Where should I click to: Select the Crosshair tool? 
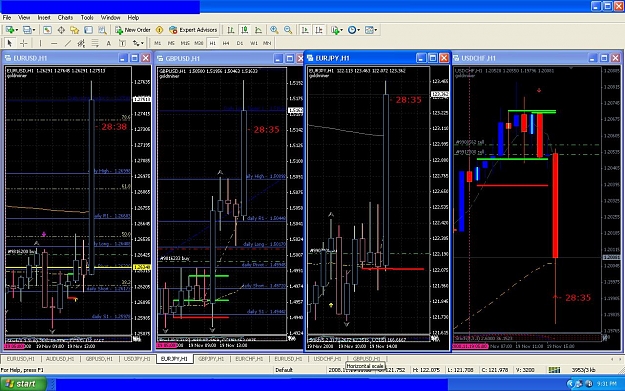pyautogui.click(x=24, y=43)
